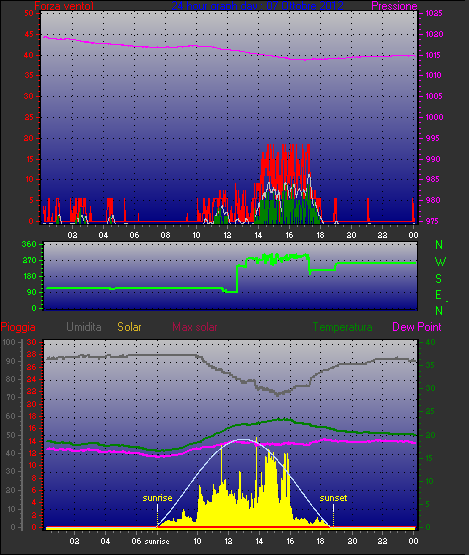The width and height of the screenshot is (469, 555).
Task: Click the sunrise marker label in solar chart
Action: click(157, 498)
